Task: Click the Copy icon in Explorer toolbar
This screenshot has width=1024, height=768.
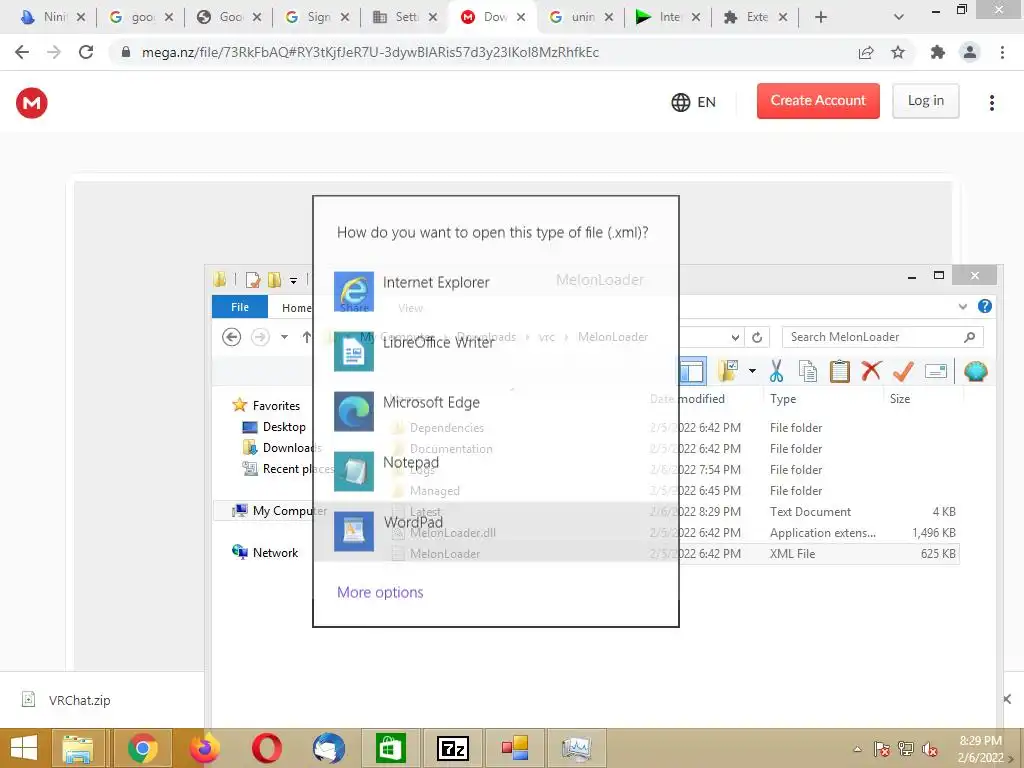Action: tap(808, 371)
